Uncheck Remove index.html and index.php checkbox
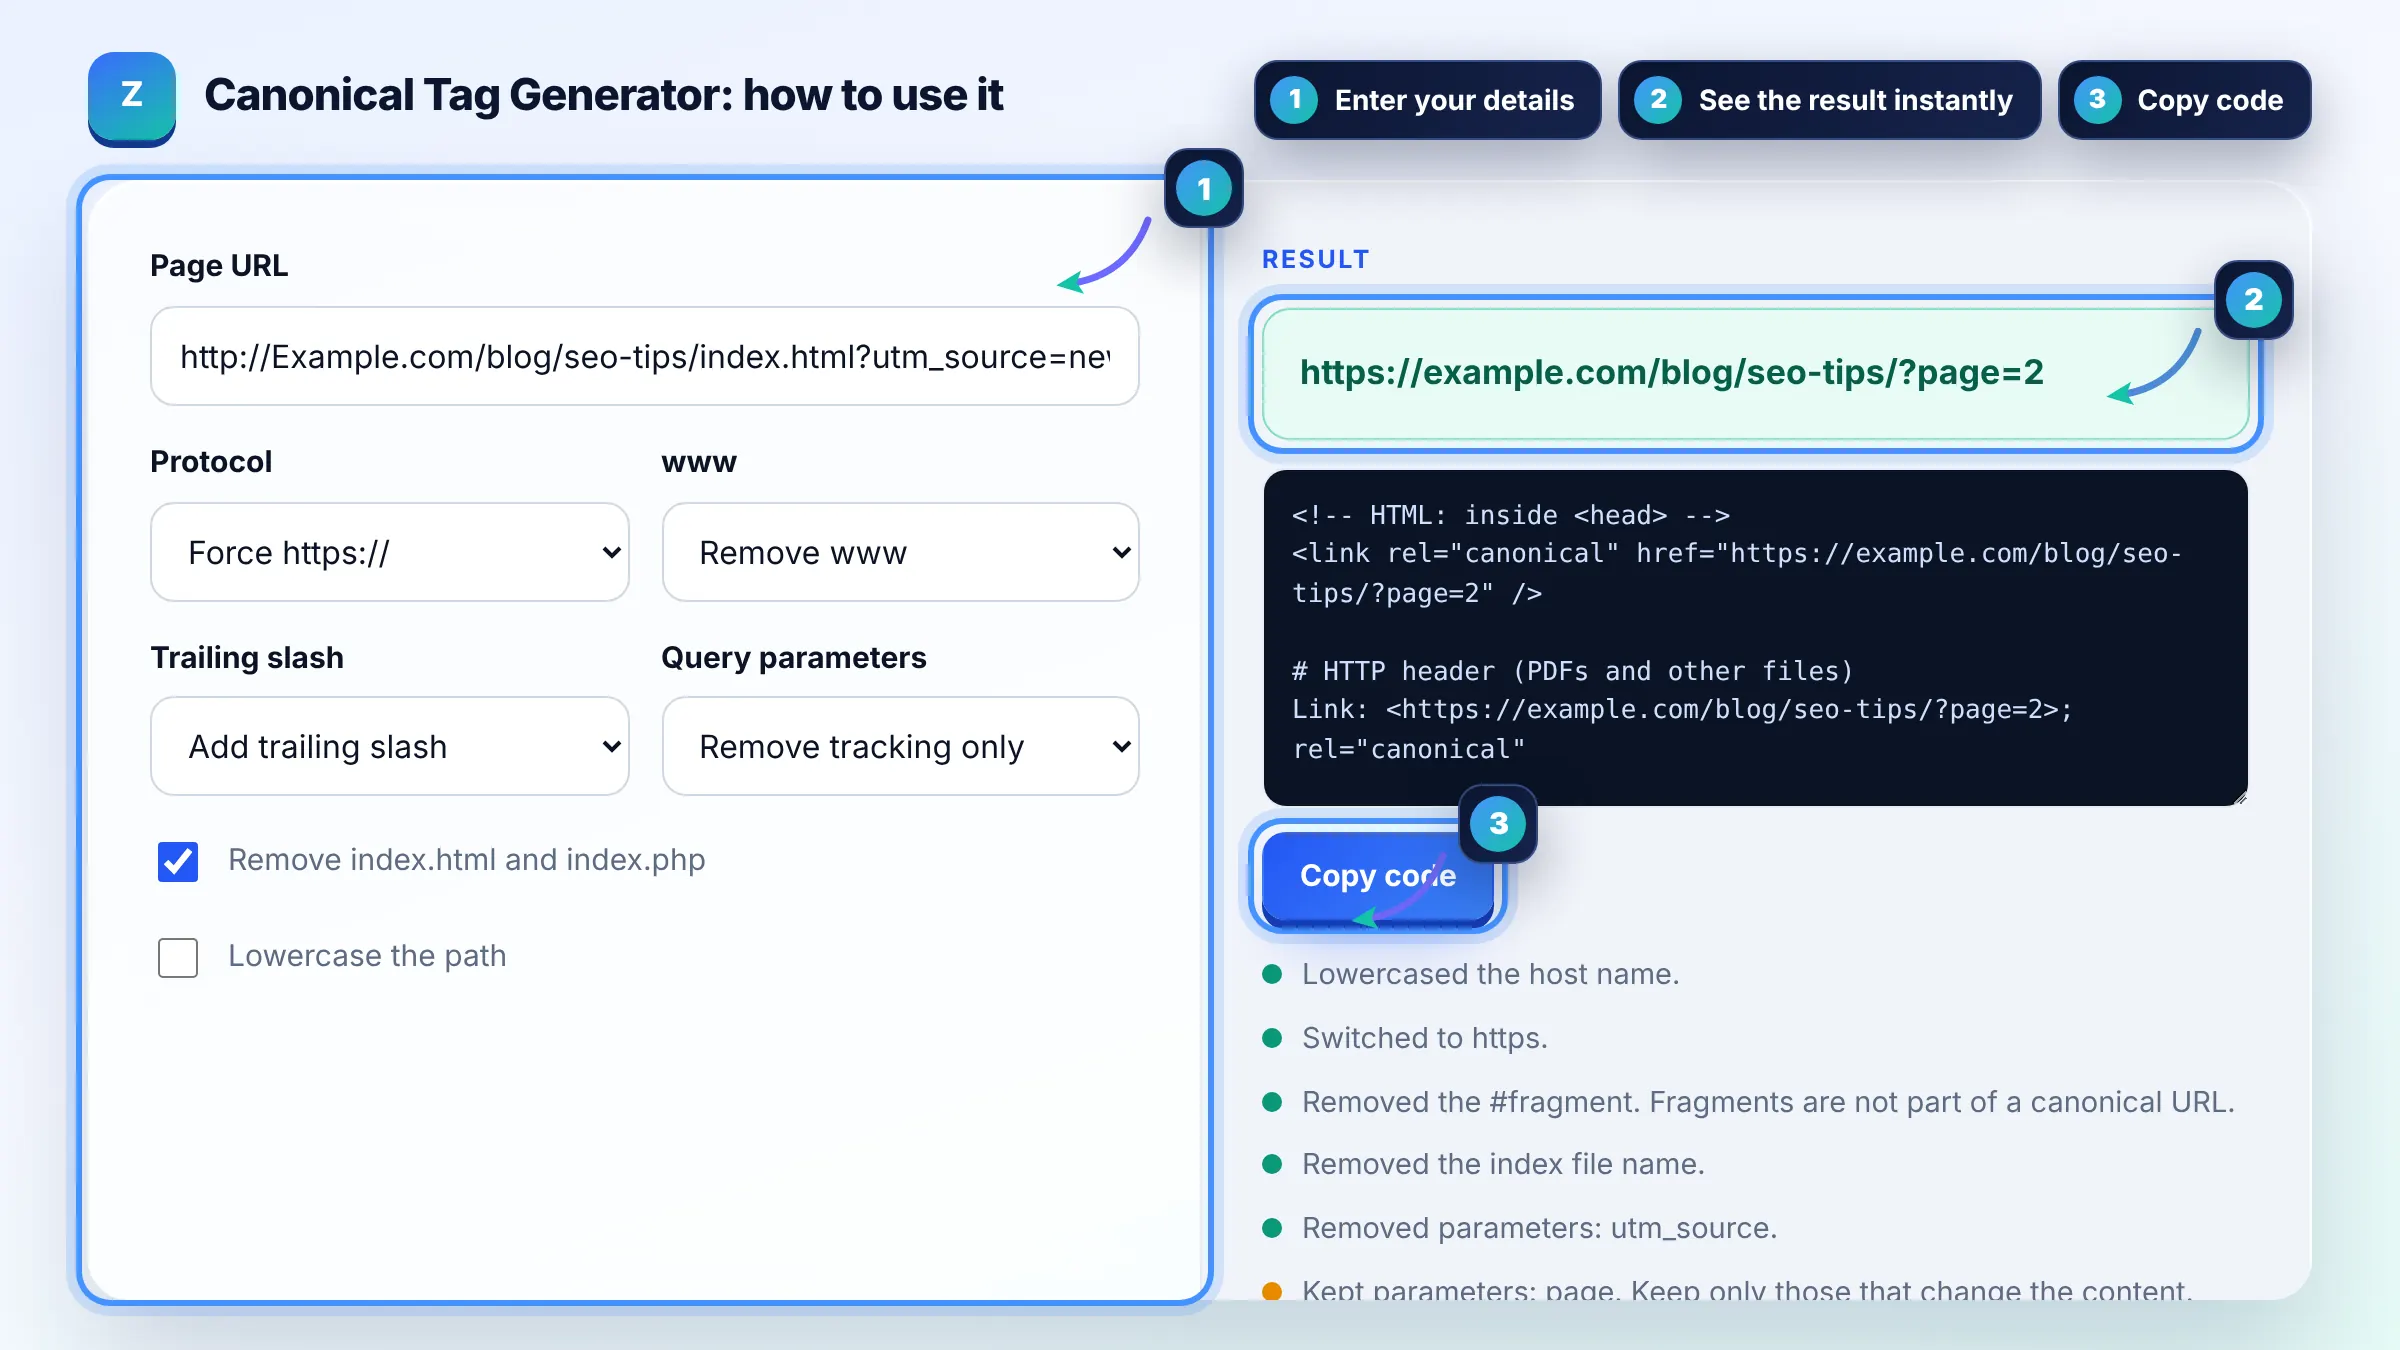The height and width of the screenshot is (1350, 2400). click(178, 861)
